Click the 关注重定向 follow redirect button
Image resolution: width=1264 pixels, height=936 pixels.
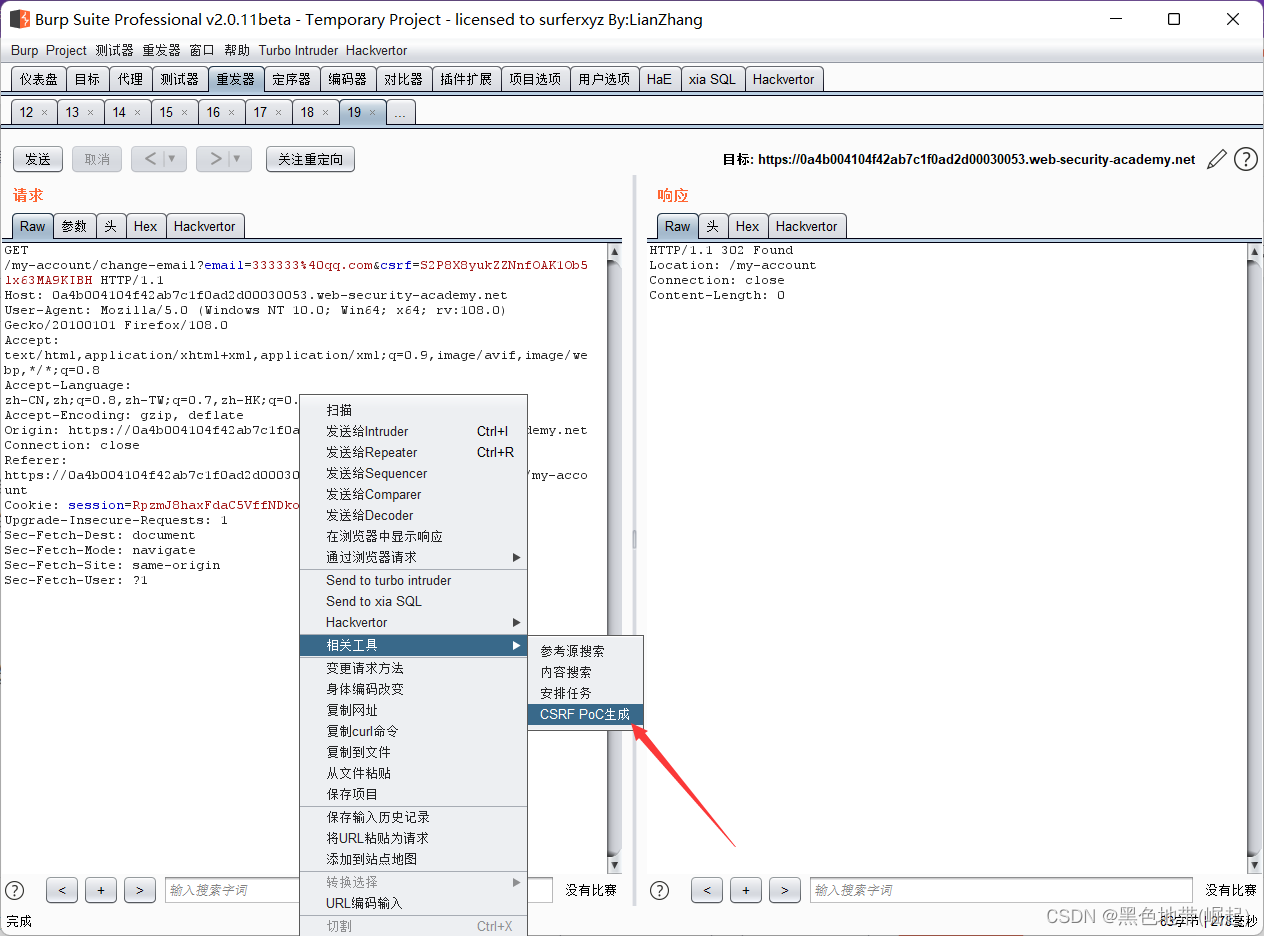310,159
